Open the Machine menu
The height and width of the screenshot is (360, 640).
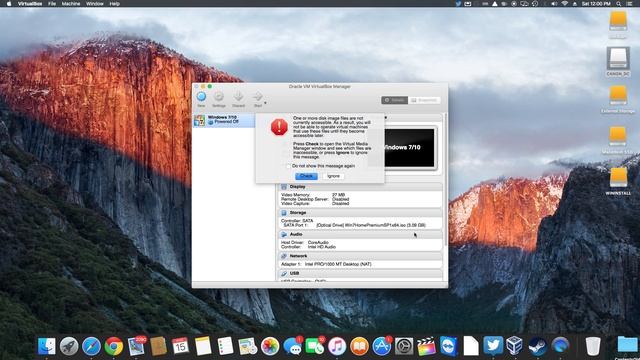coord(71,4)
